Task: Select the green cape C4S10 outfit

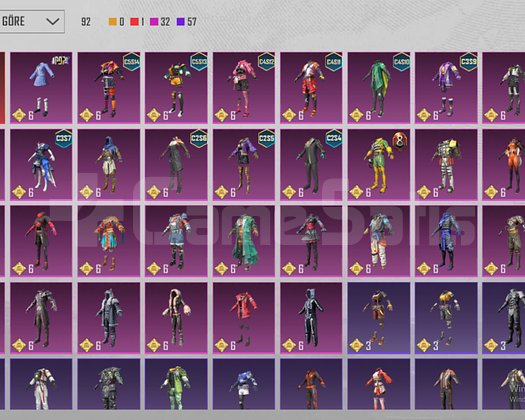Action: coord(379,88)
